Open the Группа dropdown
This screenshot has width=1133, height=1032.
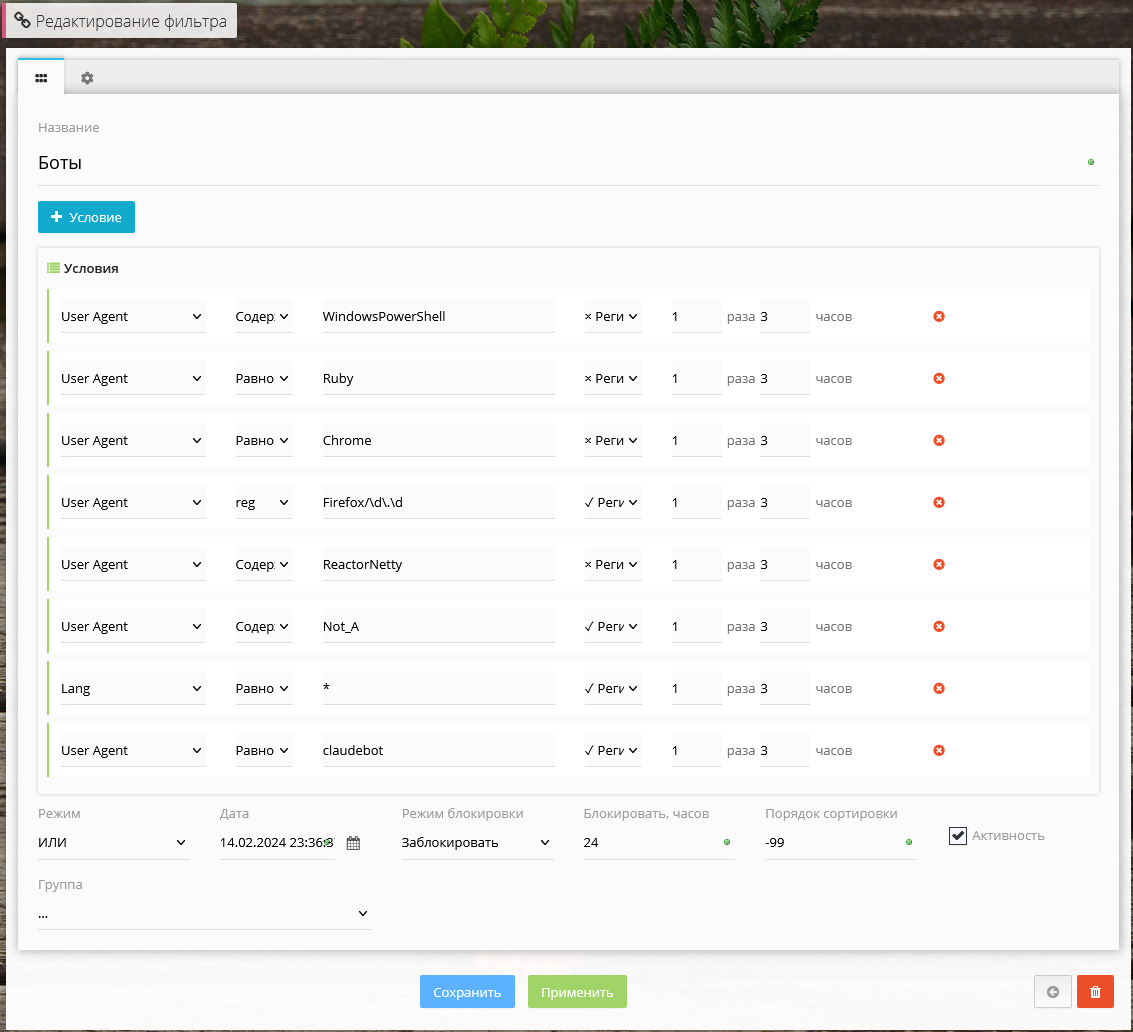coord(204,914)
